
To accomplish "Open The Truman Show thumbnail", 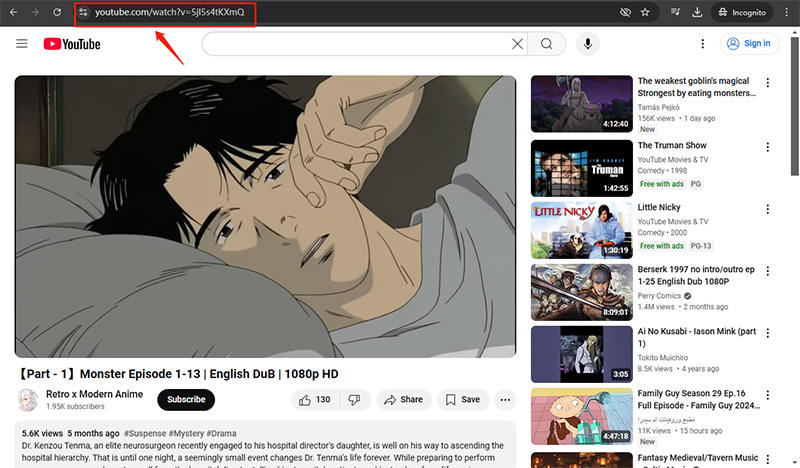I will [x=582, y=168].
